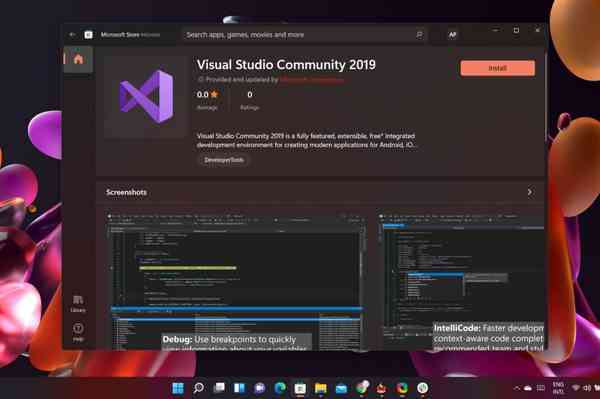600x399 pixels.
Task: Click the Wi-Fi network tray icon
Action: pos(576,388)
